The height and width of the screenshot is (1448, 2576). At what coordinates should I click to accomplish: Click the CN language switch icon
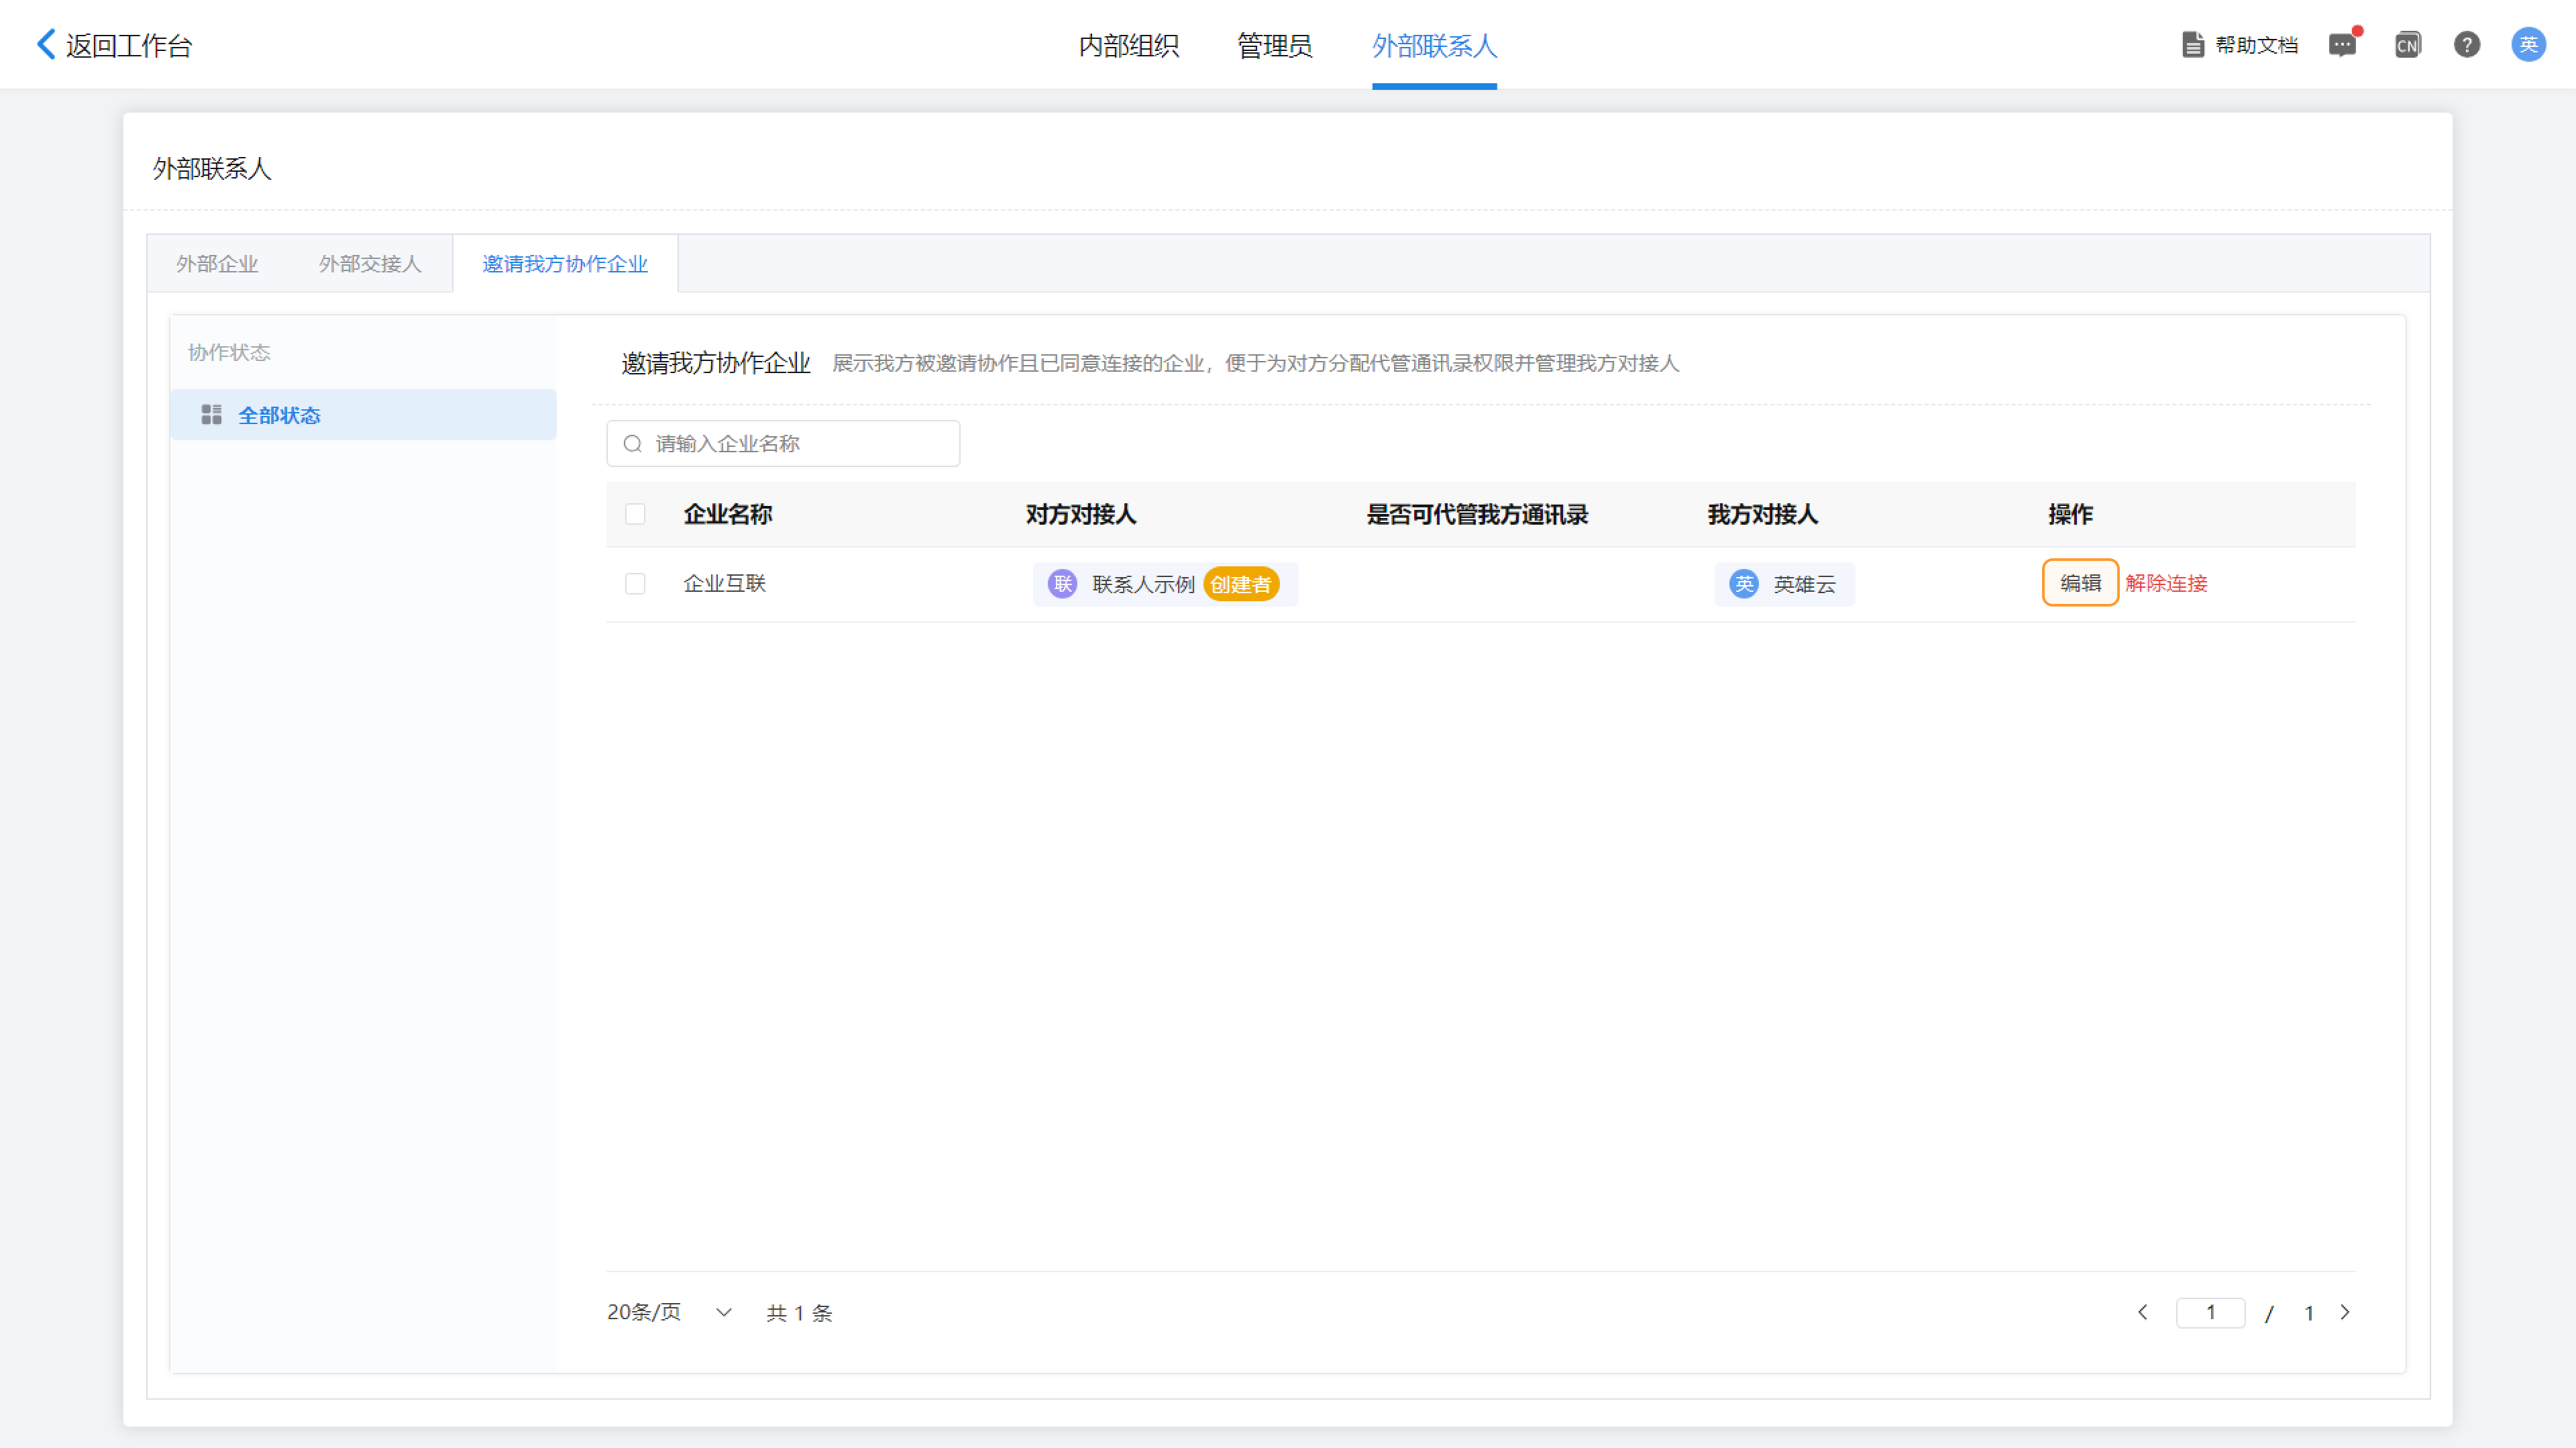click(2407, 45)
